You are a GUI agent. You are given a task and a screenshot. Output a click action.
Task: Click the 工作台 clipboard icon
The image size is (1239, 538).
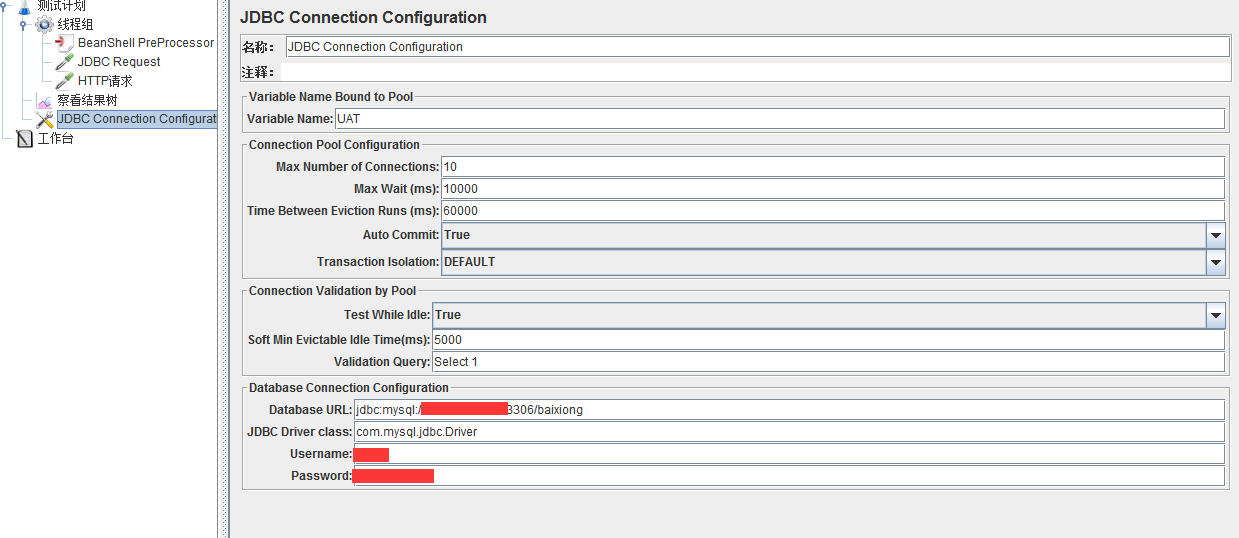tap(25, 139)
